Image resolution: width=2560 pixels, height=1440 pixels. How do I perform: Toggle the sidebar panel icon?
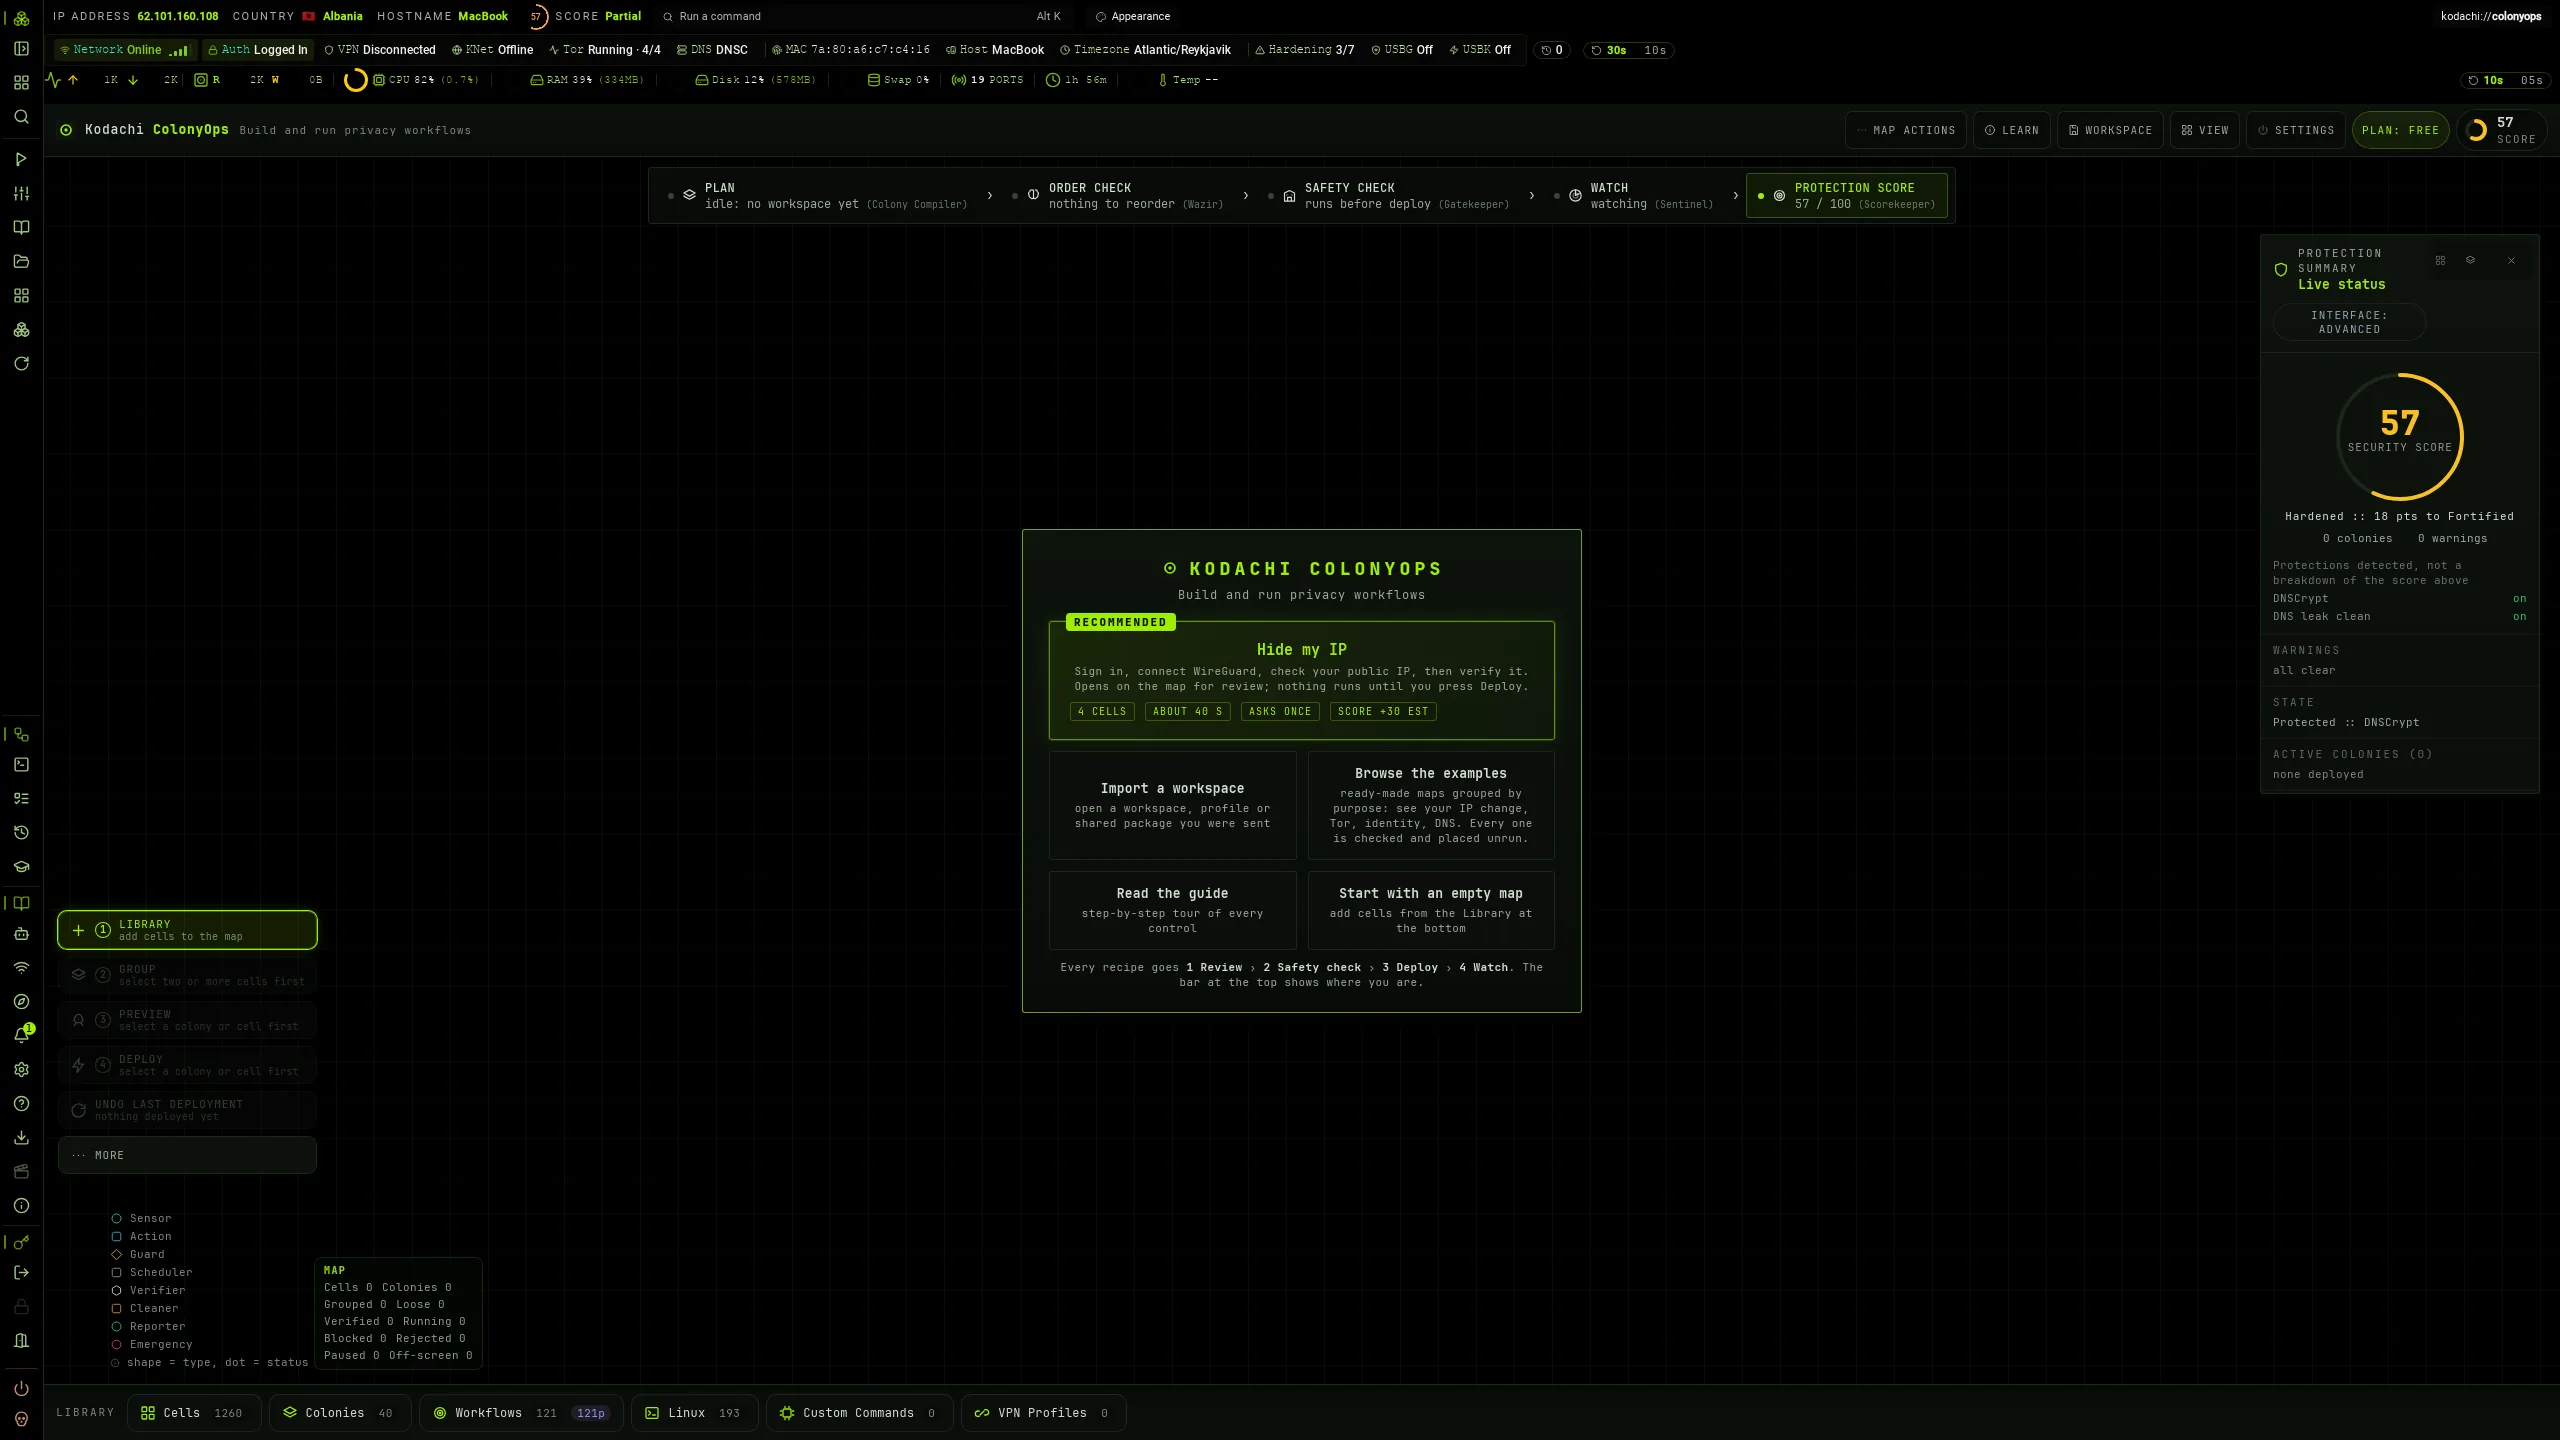pyautogui.click(x=21, y=49)
